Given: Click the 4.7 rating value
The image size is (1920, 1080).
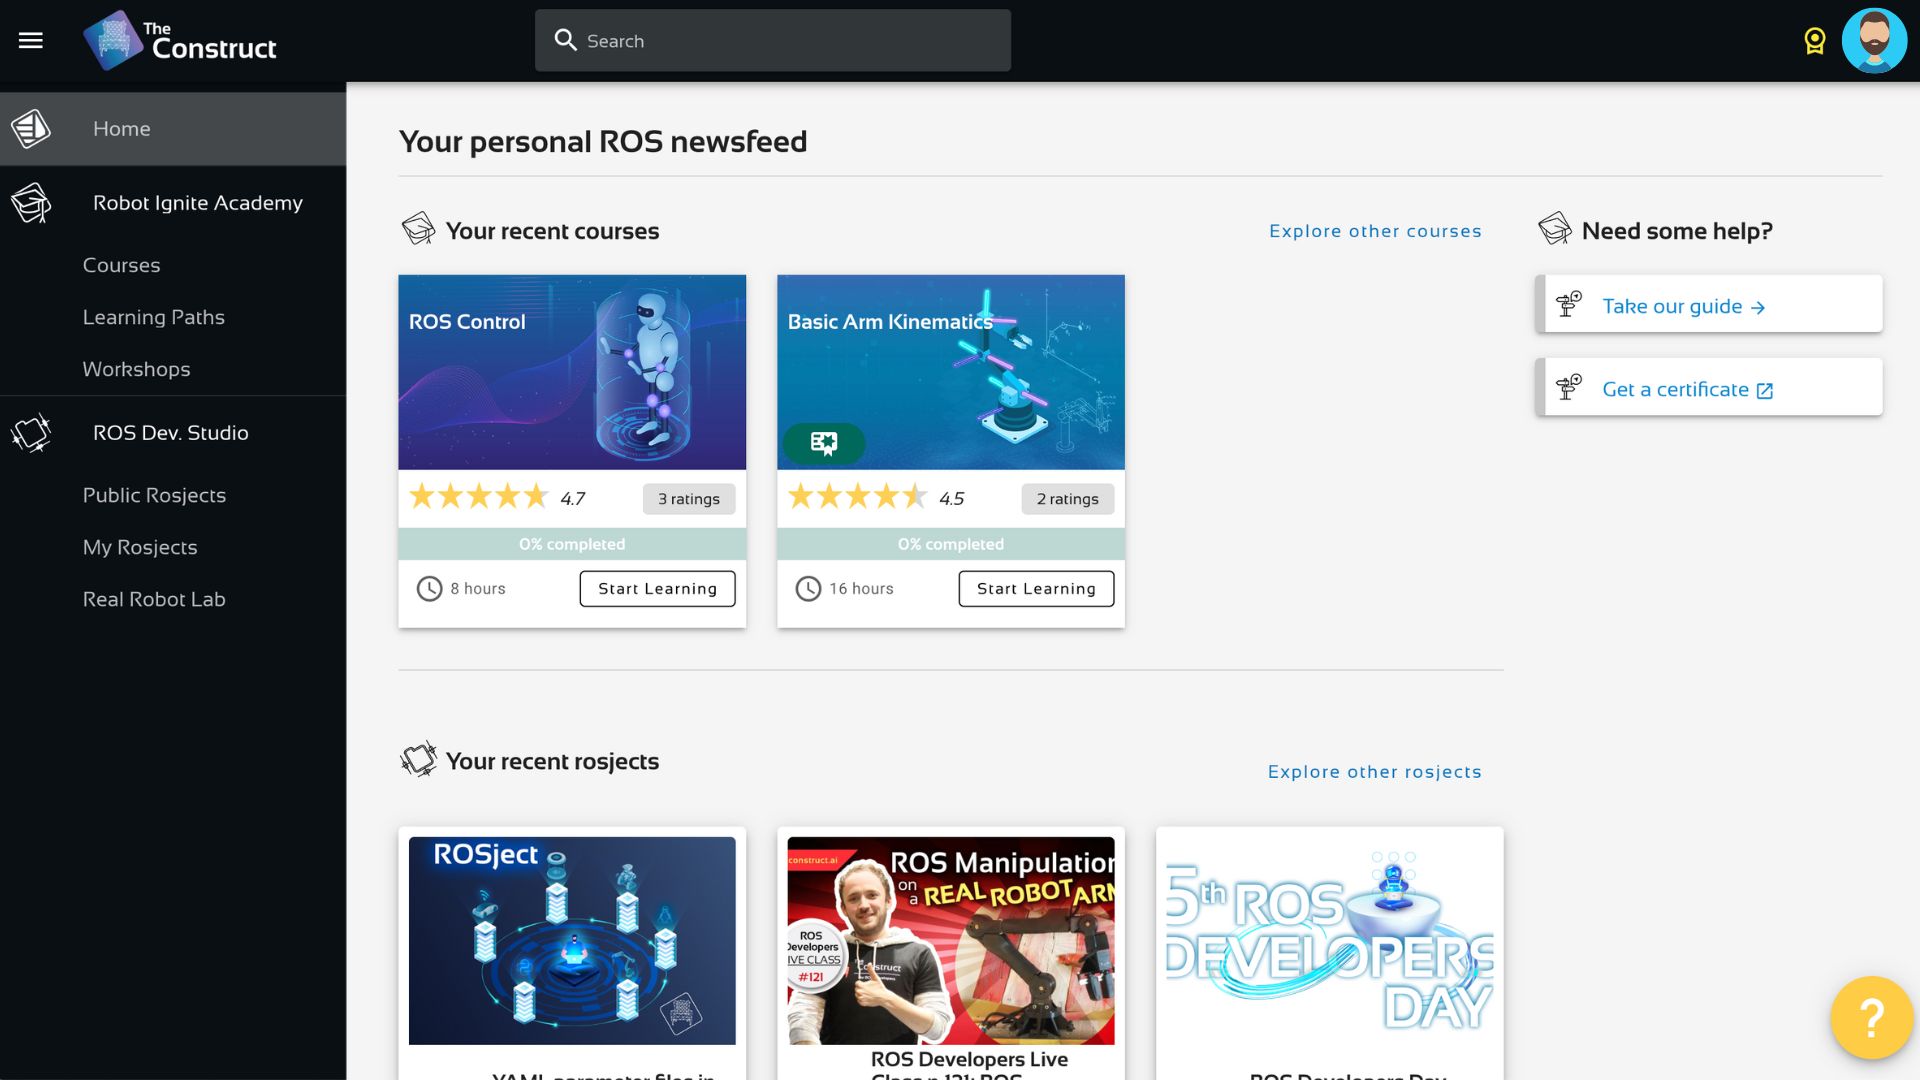Looking at the screenshot, I should (x=573, y=499).
